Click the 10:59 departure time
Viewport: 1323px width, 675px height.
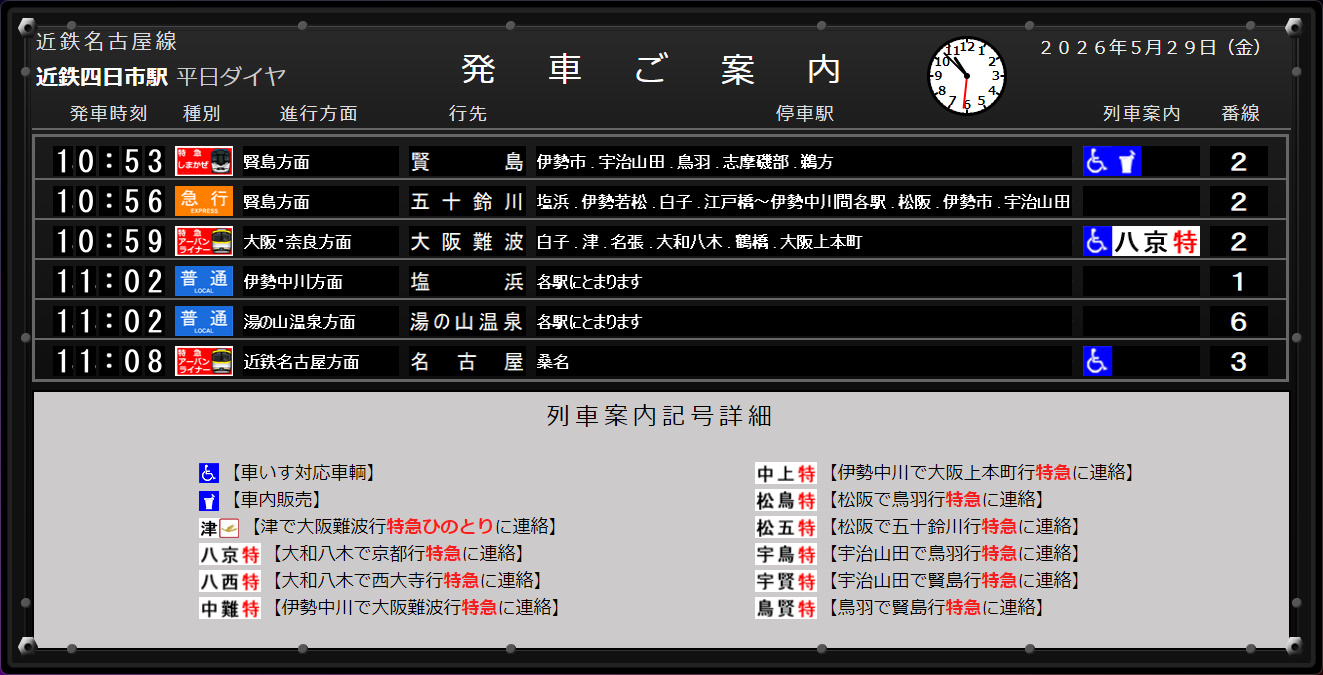[x=109, y=241]
